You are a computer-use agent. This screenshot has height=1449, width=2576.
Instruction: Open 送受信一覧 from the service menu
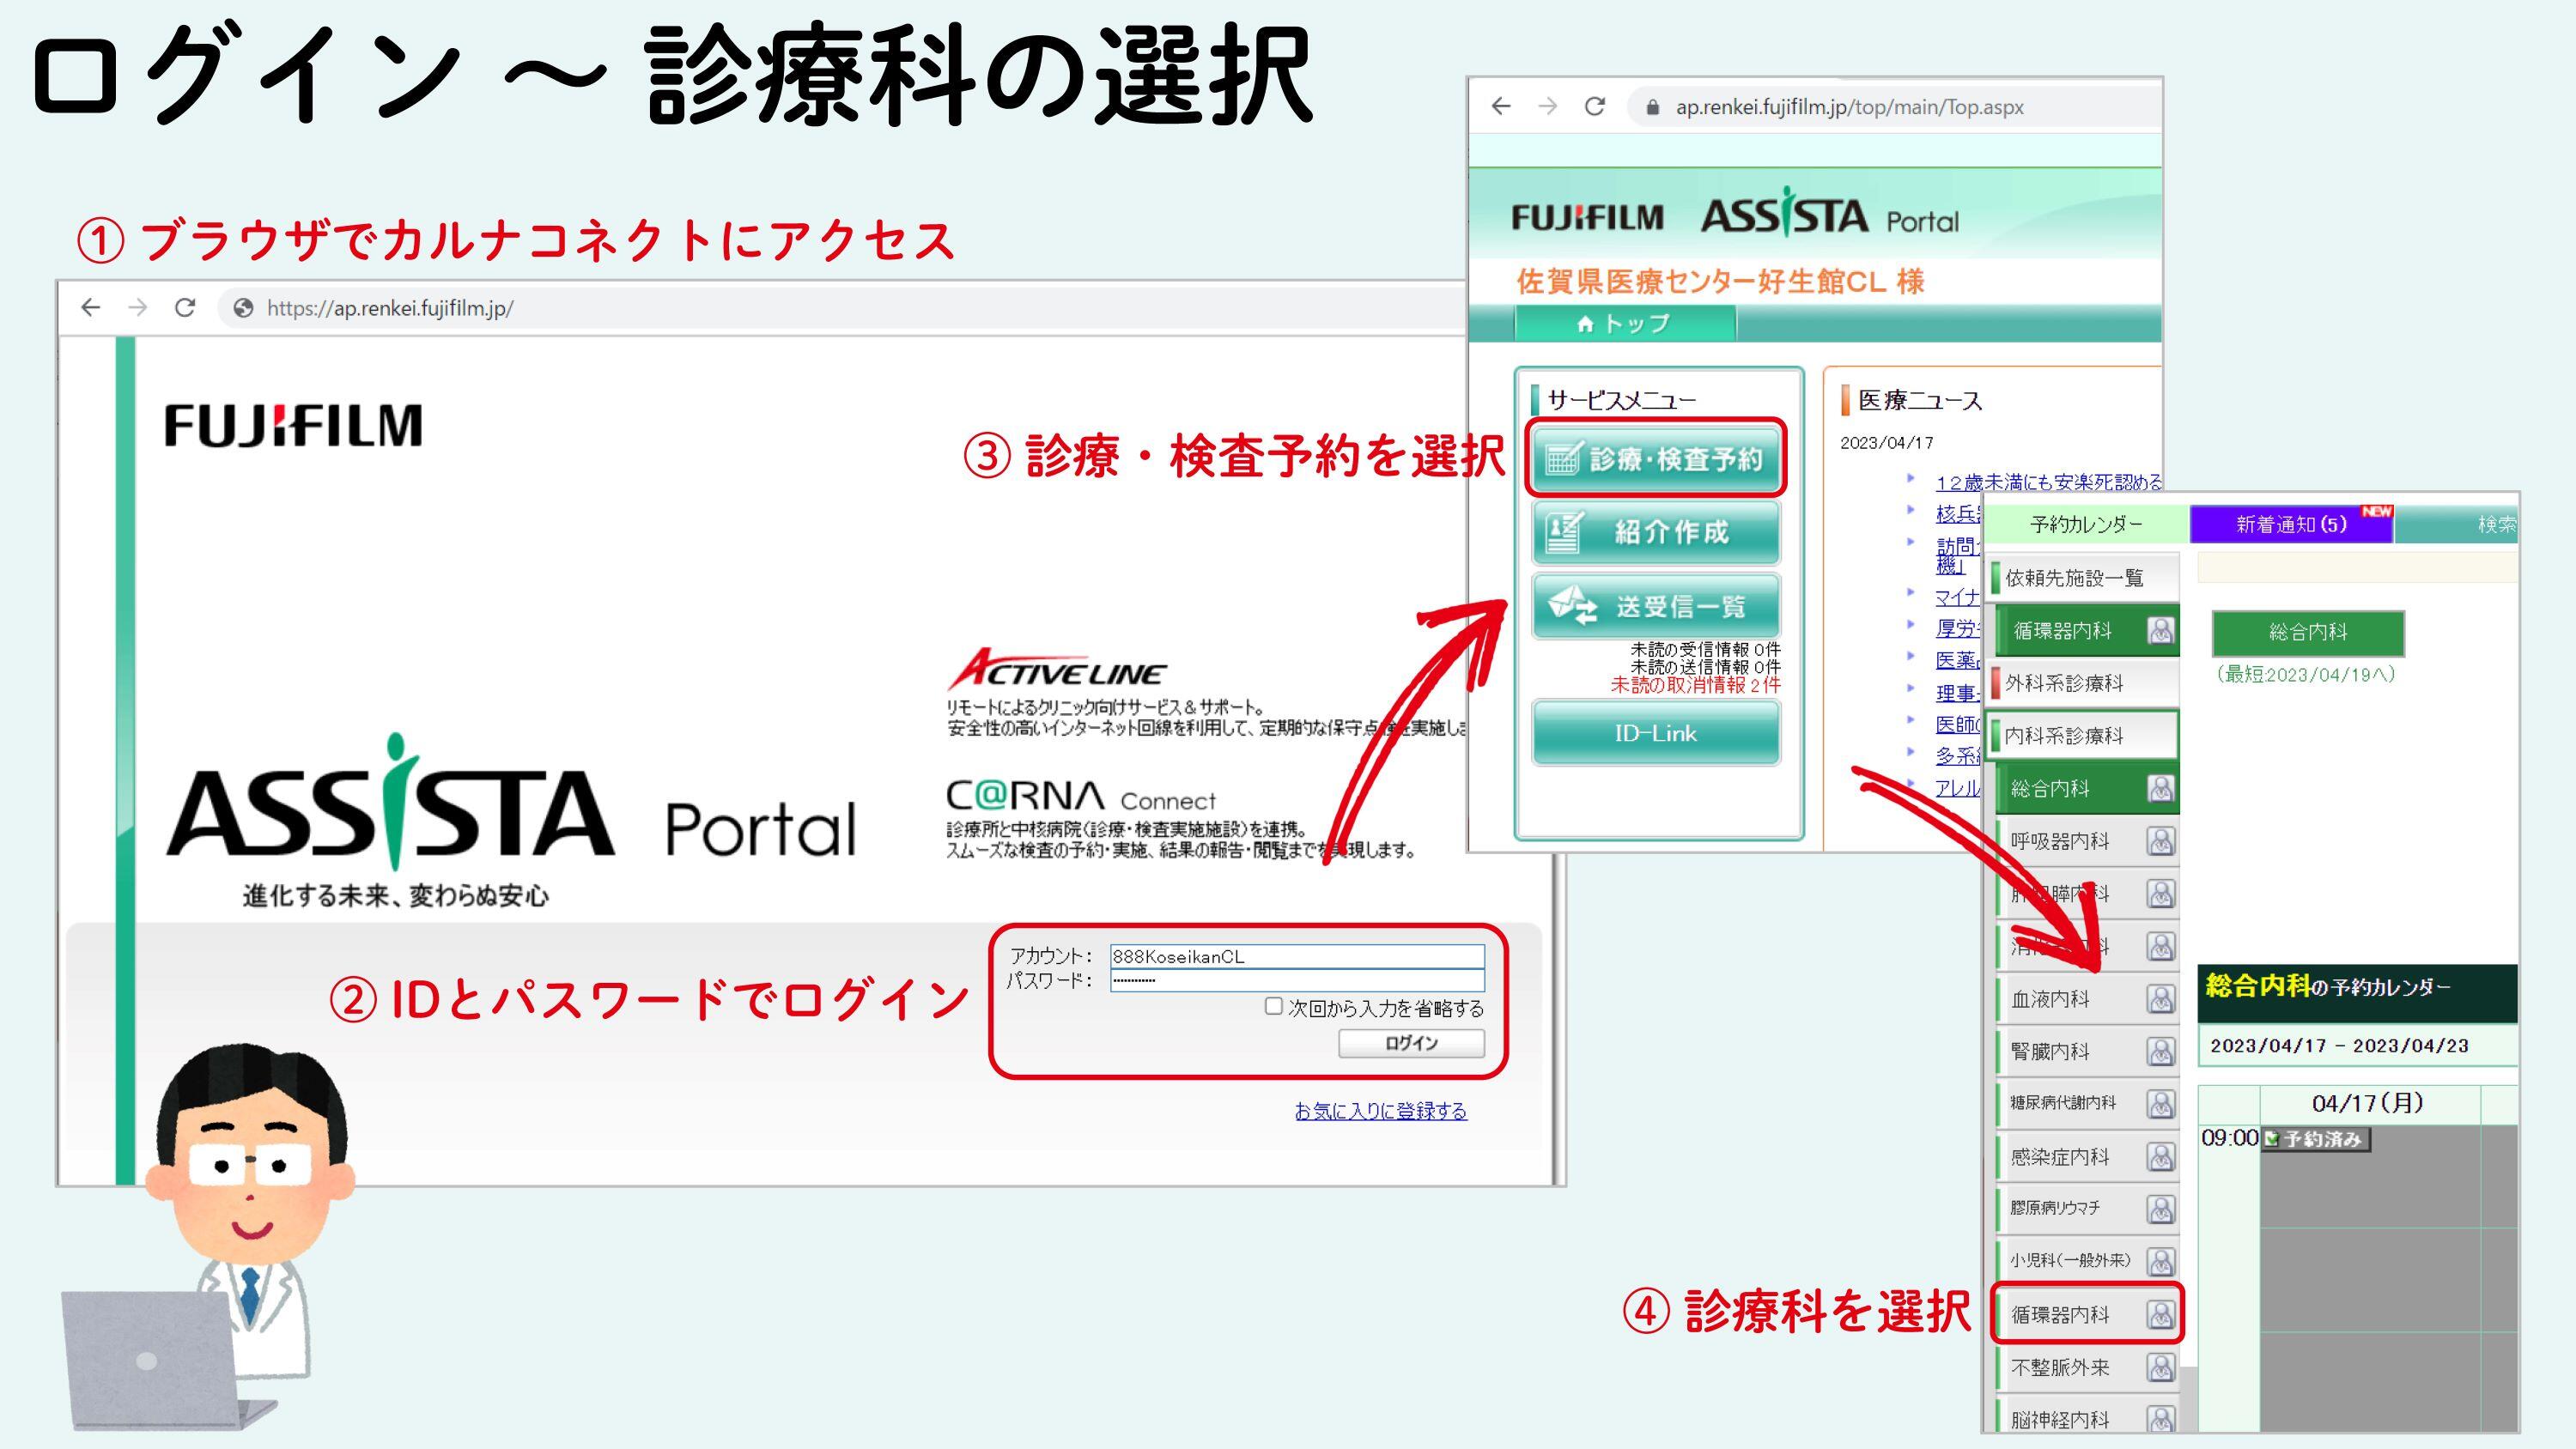point(1656,606)
